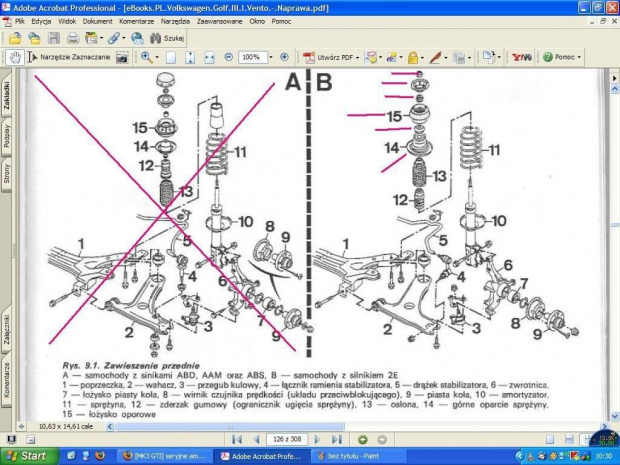620x465 pixels.
Task: Activate the Zoom In magnifier tool
Action: (147, 57)
